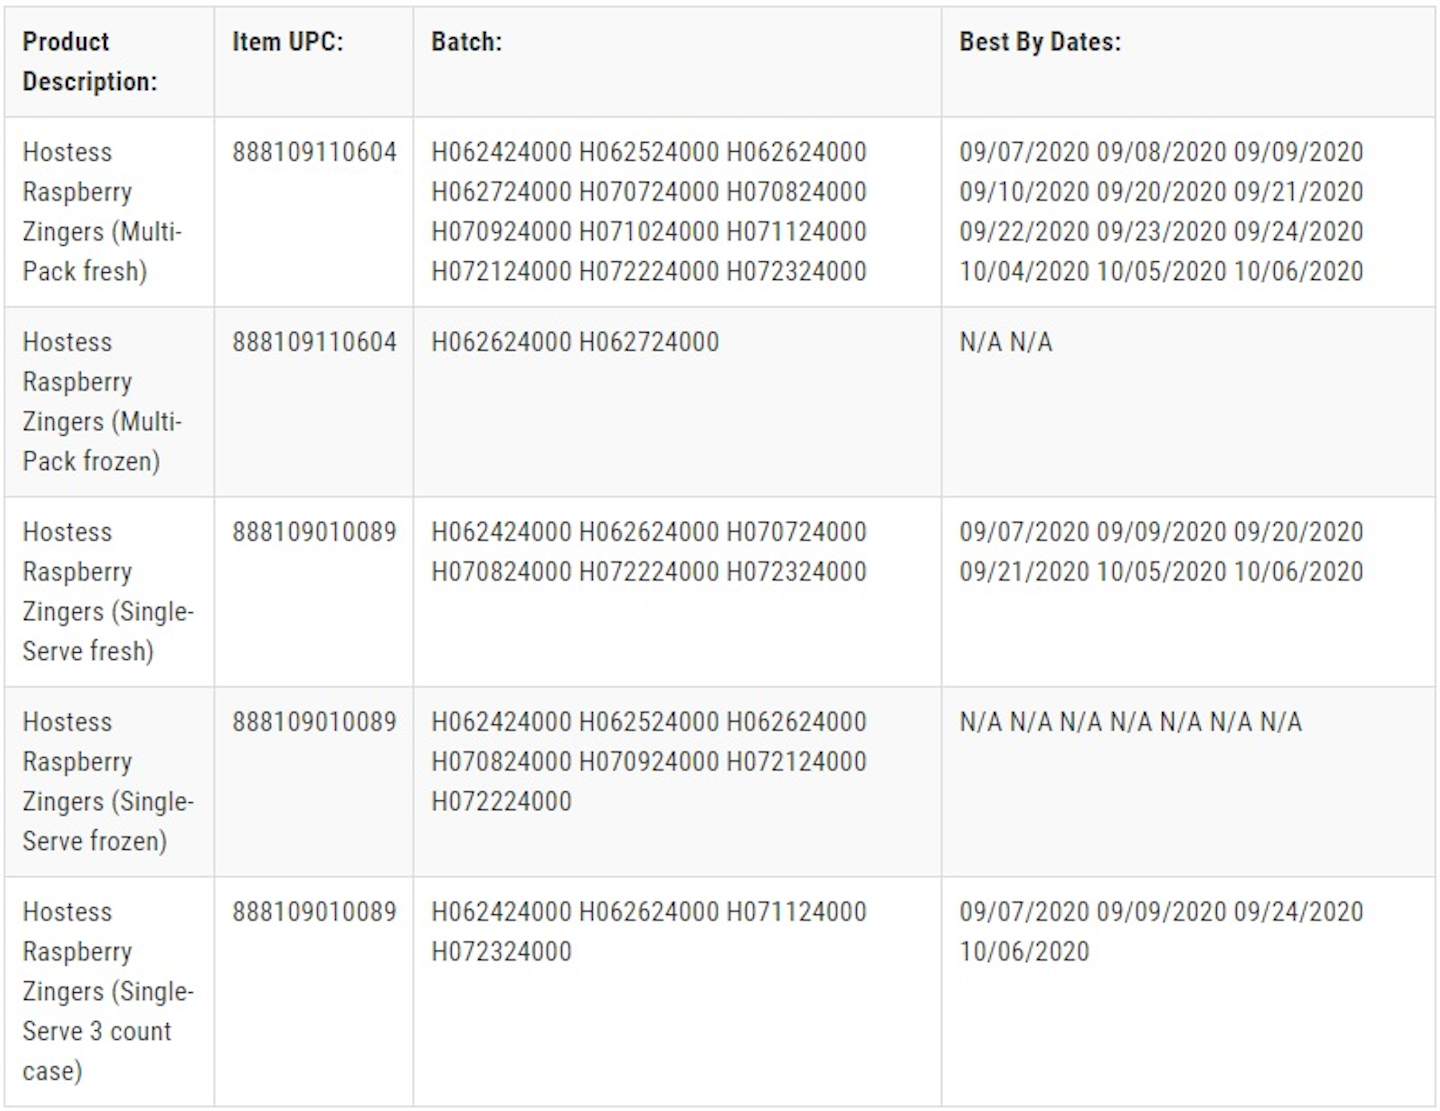This screenshot has width=1440, height=1111.
Task: Select Single-Serve 3 count case description cell
Action: (109, 991)
